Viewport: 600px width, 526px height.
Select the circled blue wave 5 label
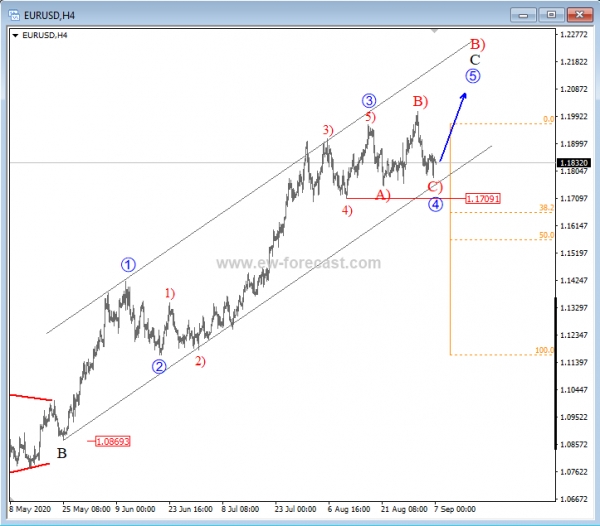click(x=473, y=76)
